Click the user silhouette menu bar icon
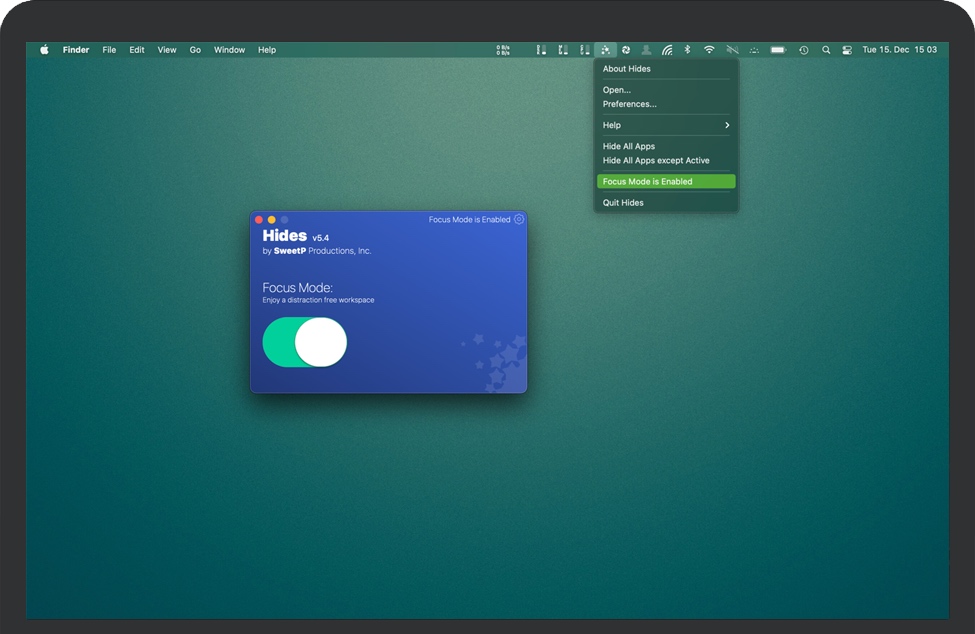This screenshot has width=975, height=634. click(647, 50)
